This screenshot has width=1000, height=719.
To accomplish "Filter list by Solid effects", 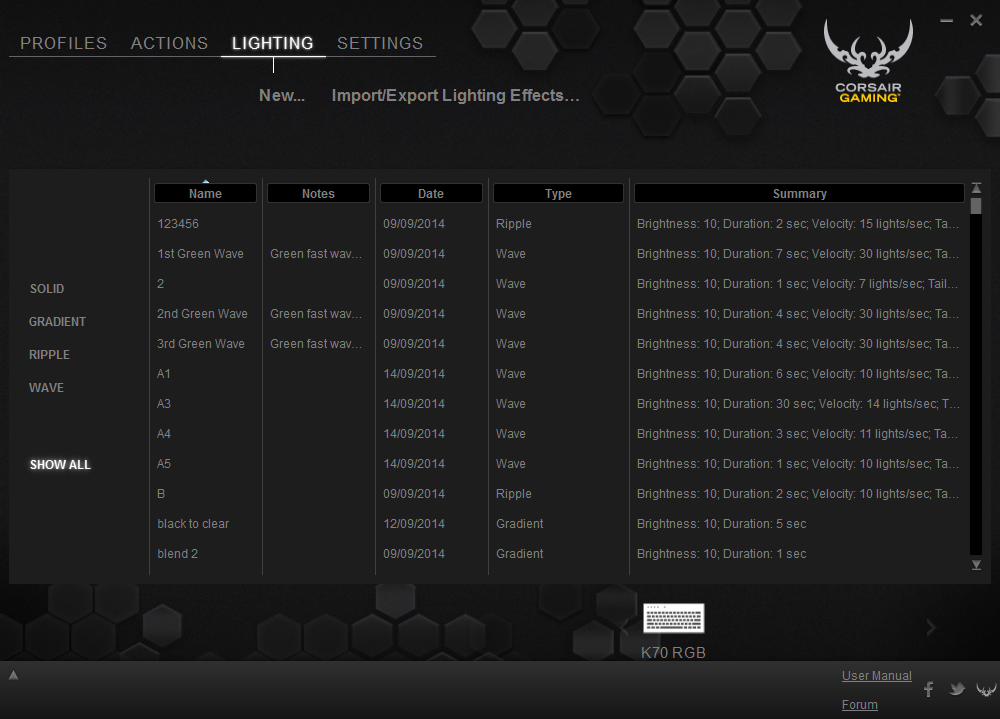I will 47,288.
